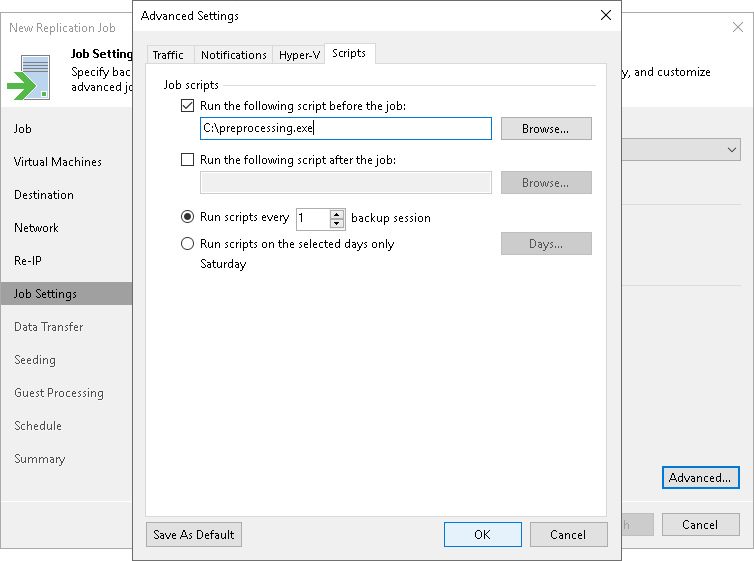This screenshot has height=561, width=754.
Task: Select the Re-IP wizard step
Action: click(28, 261)
